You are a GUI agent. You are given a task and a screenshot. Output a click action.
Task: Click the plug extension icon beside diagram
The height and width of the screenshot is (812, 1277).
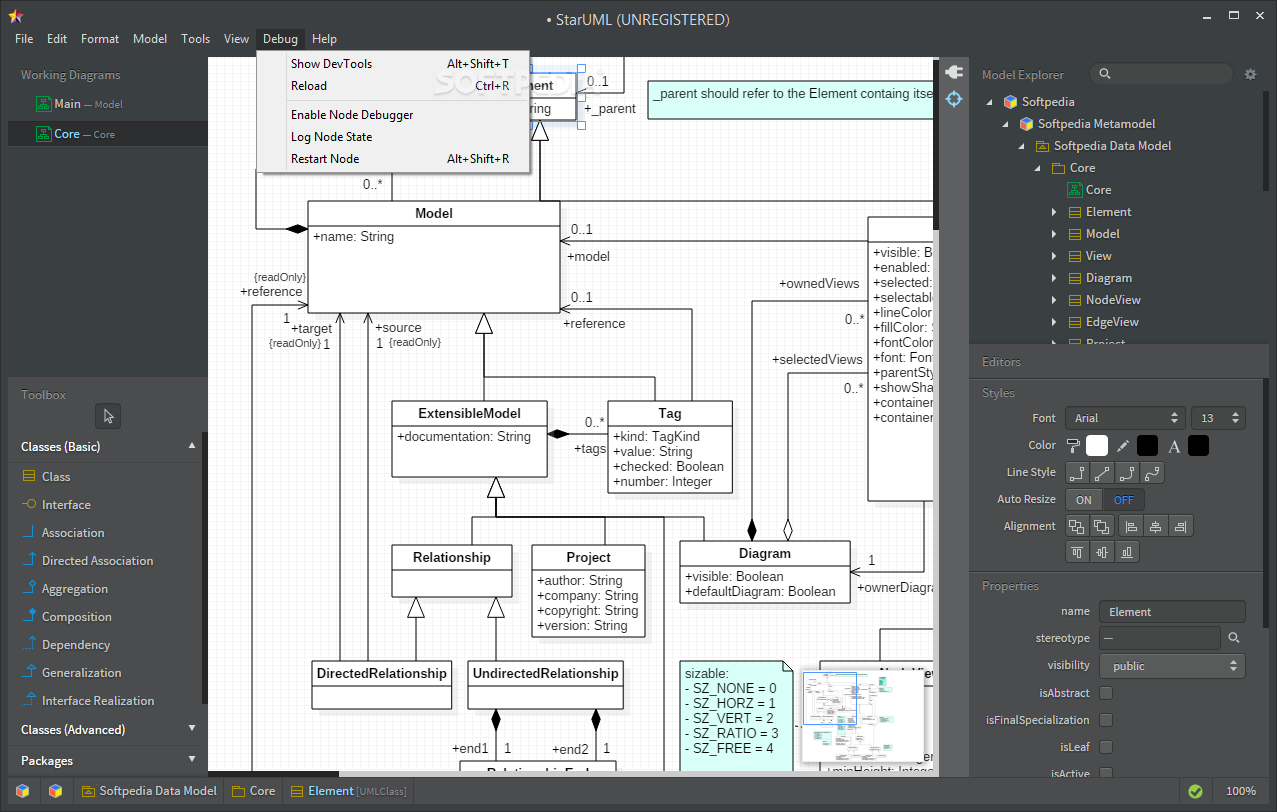point(954,72)
